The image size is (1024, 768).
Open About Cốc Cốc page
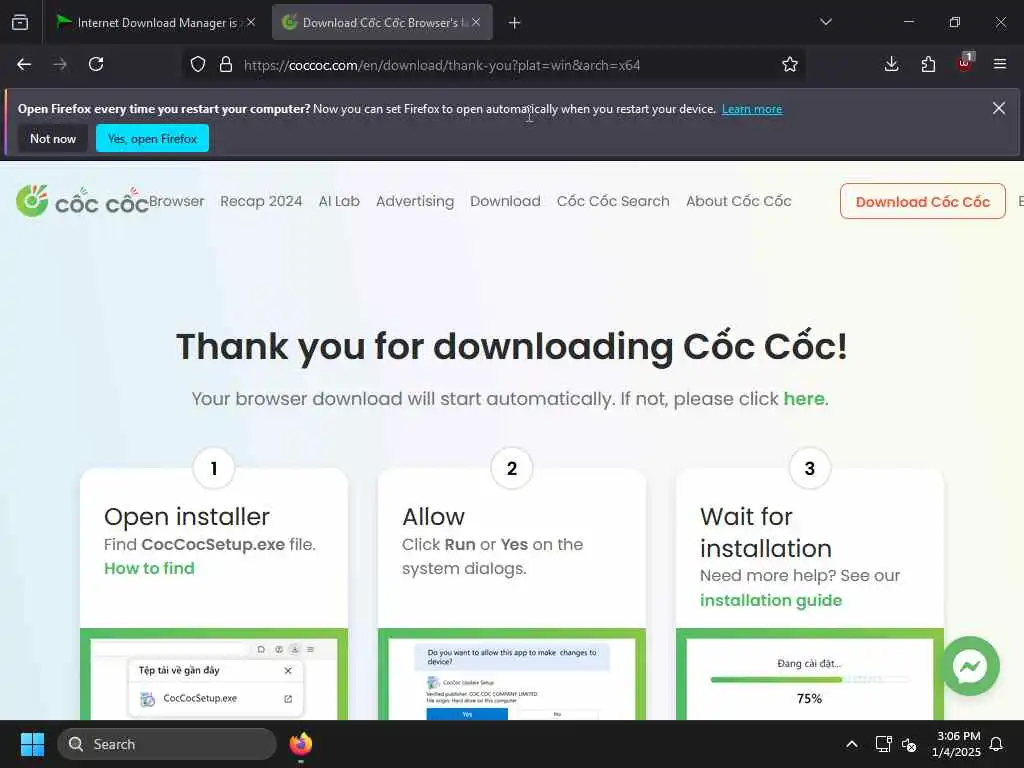point(739,201)
